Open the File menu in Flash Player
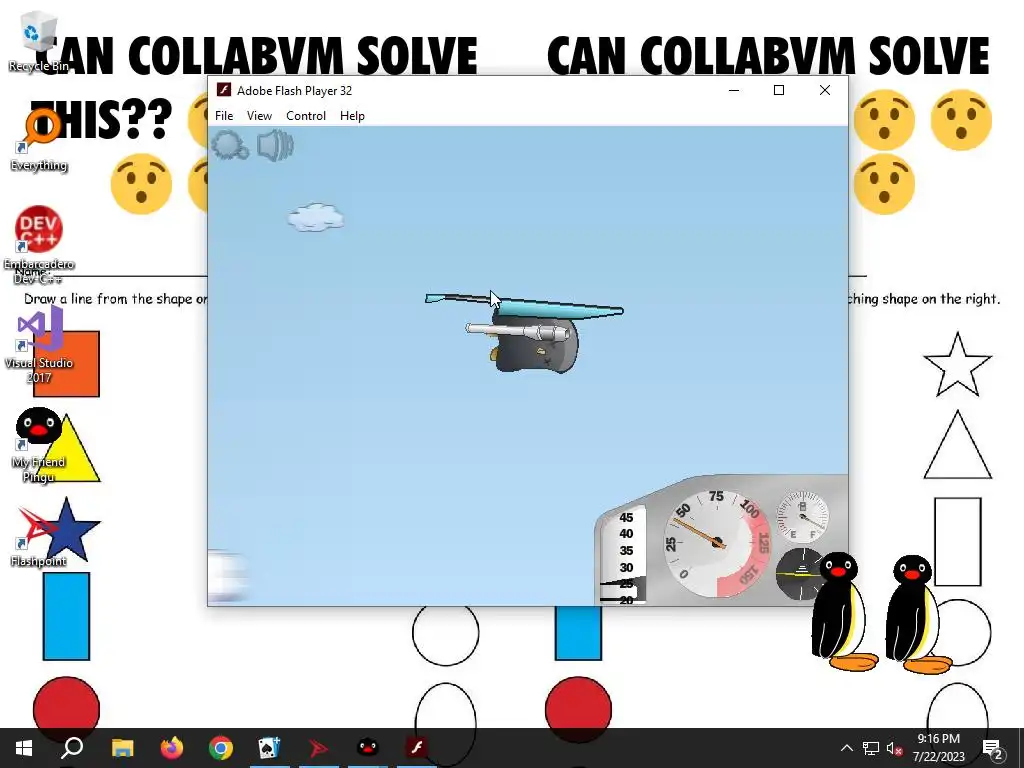The width and height of the screenshot is (1024, 768). (224, 116)
